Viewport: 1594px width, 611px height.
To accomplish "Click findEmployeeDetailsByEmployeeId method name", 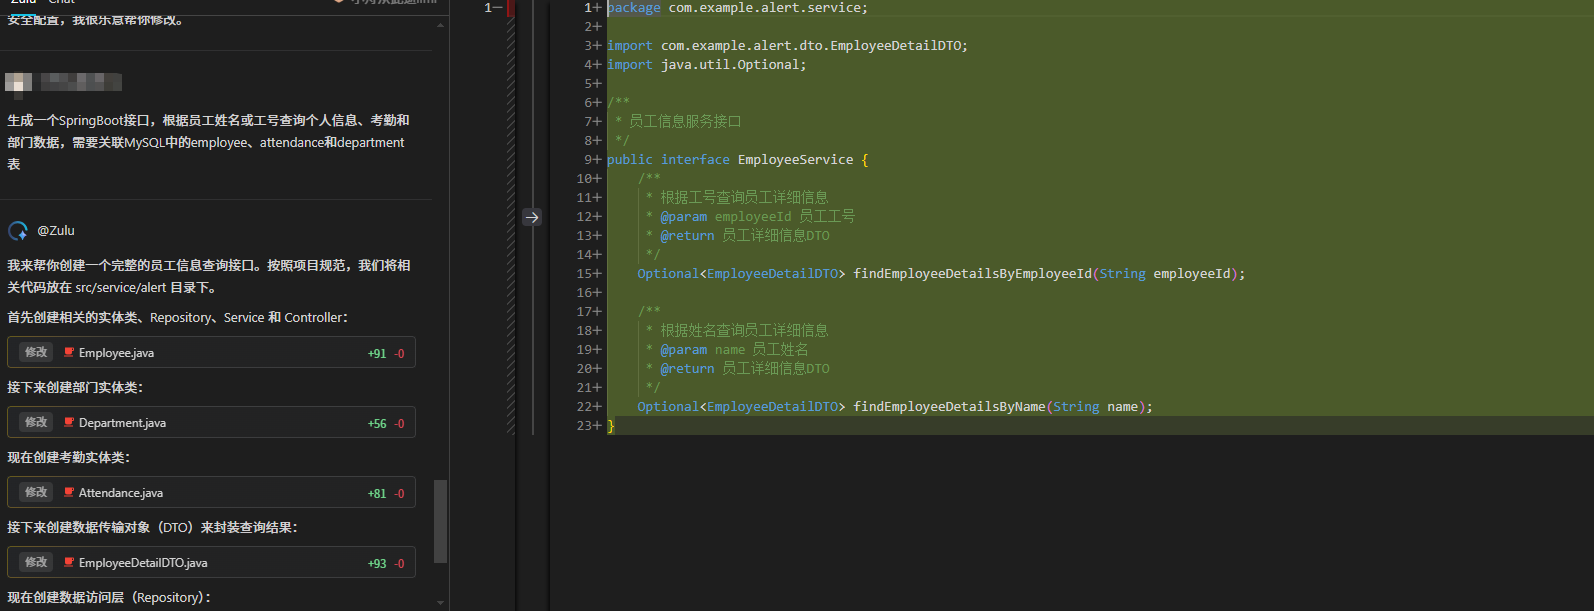I will tap(972, 274).
